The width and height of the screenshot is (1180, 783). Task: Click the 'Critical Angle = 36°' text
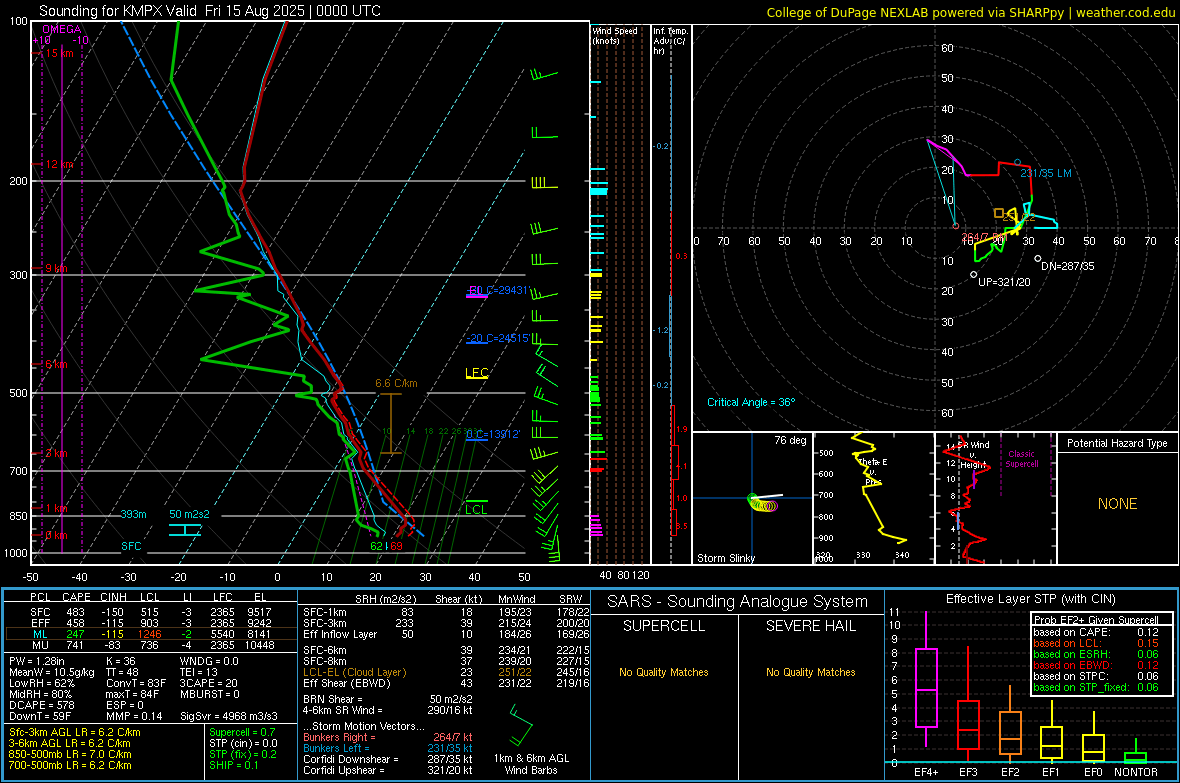(750, 402)
